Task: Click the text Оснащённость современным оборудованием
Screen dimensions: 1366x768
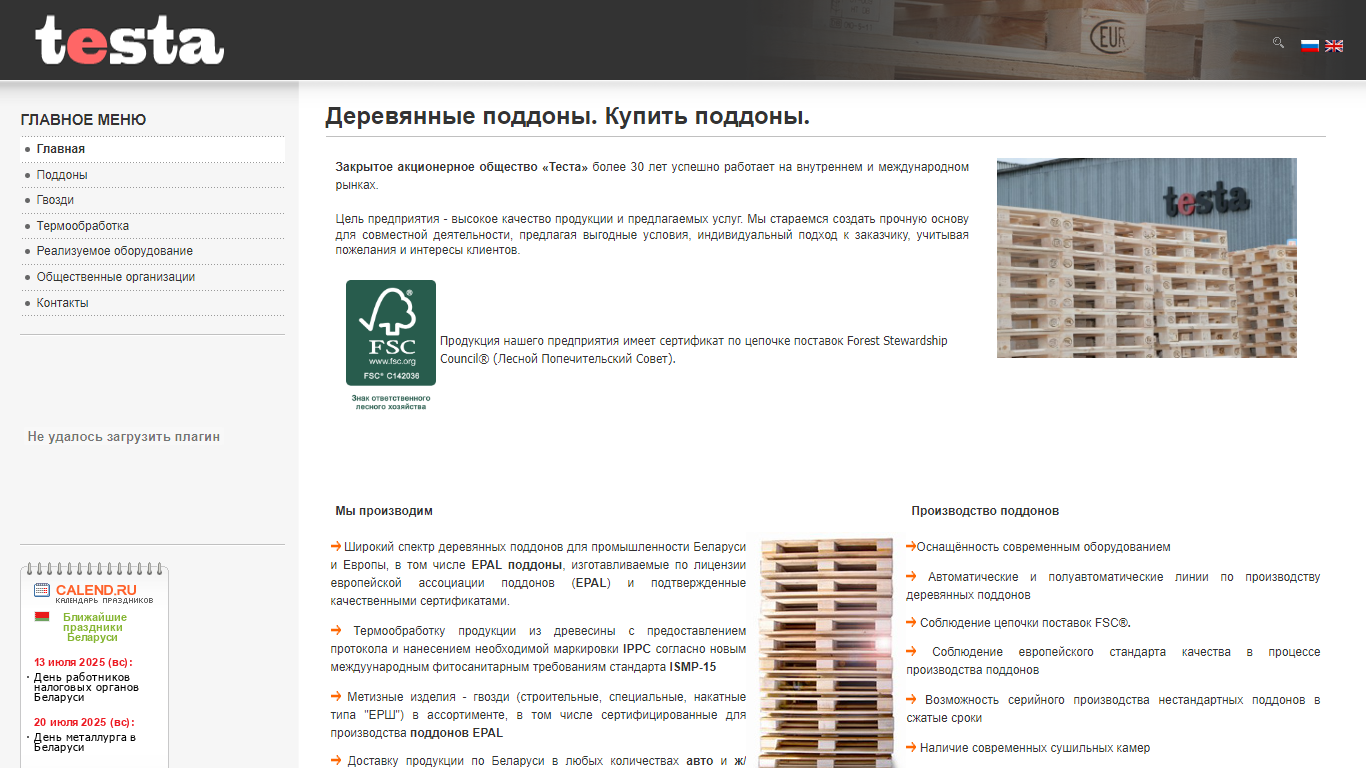Action: point(1043,547)
